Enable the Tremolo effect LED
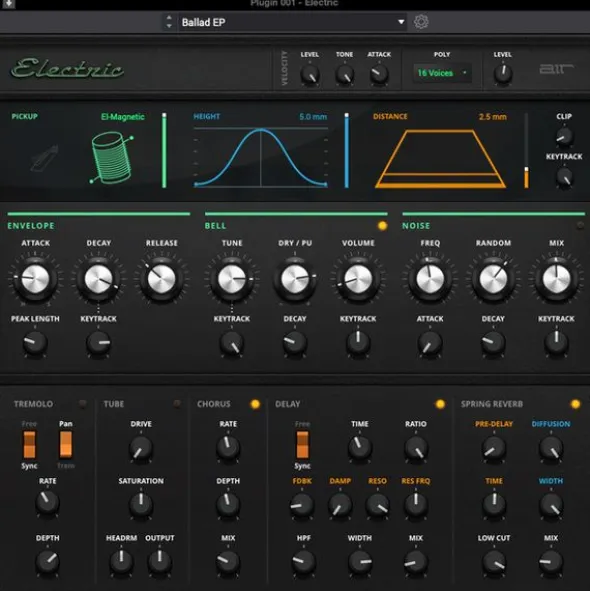 tap(82, 404)
